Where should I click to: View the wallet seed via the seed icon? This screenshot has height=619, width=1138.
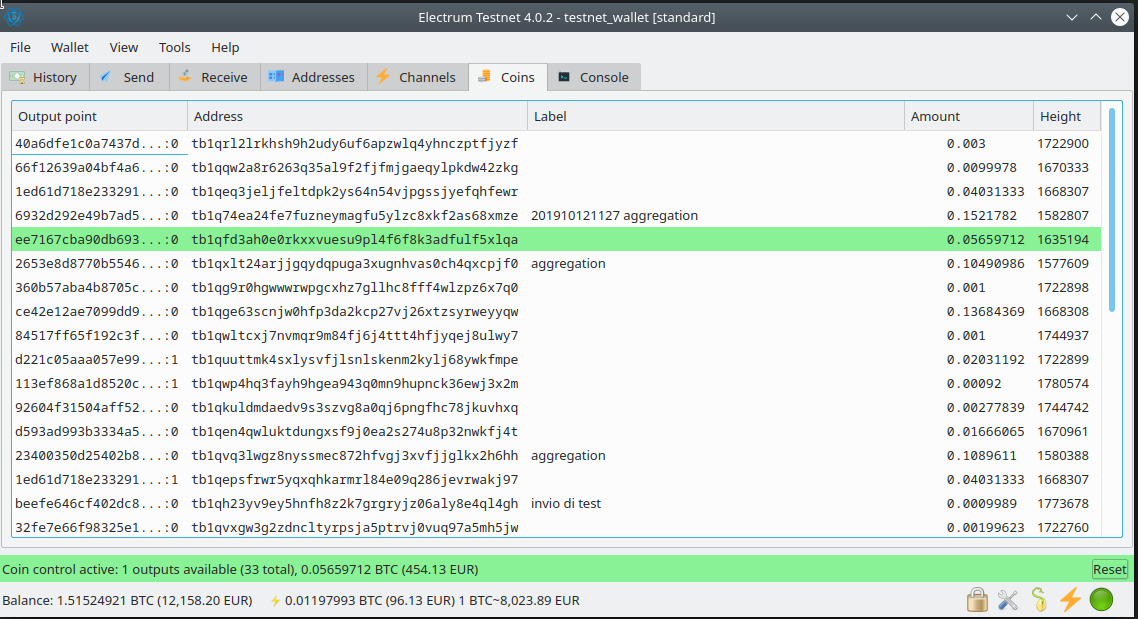[x=1039, y=600]
